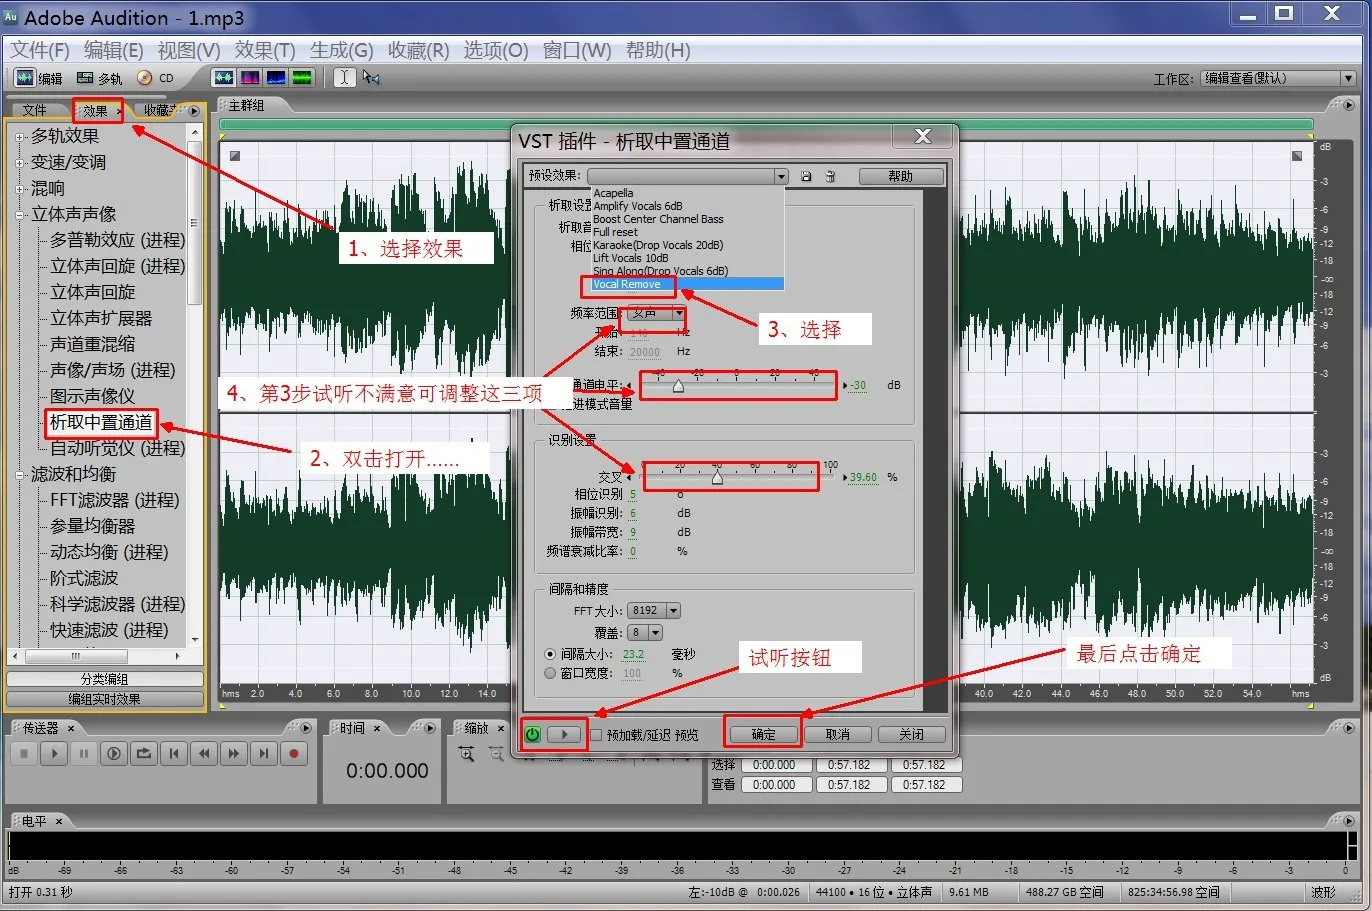Collapse the 立体声声像 tree group
This screenshot has height=911, width=1372.
click(x=19, y=214)
